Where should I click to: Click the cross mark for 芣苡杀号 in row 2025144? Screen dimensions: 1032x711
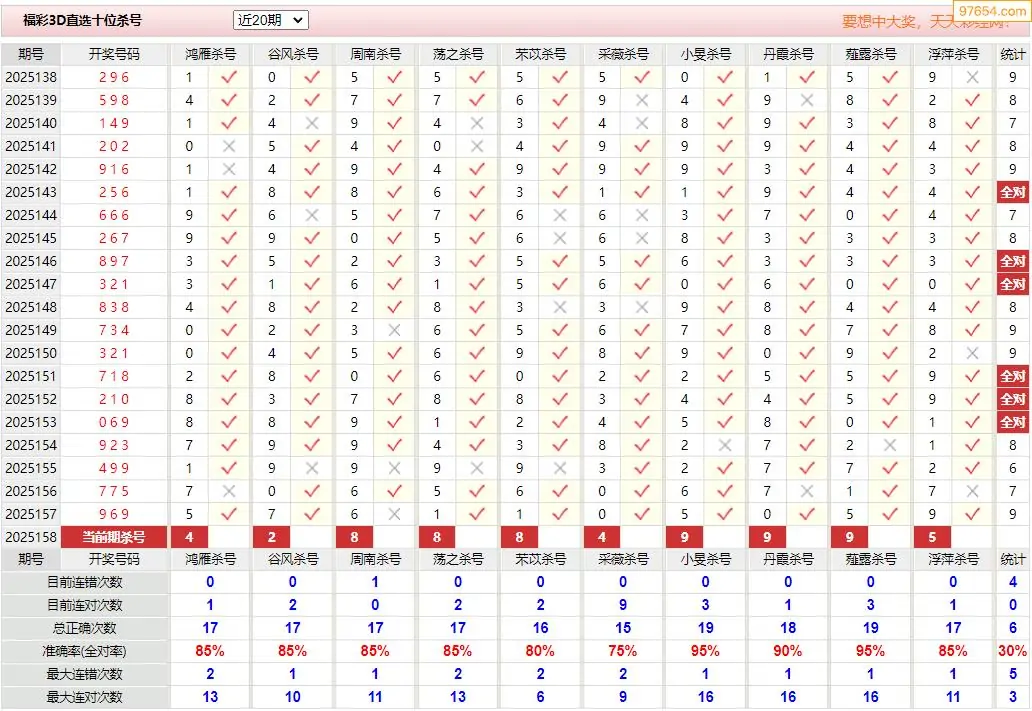pos(559,215)
